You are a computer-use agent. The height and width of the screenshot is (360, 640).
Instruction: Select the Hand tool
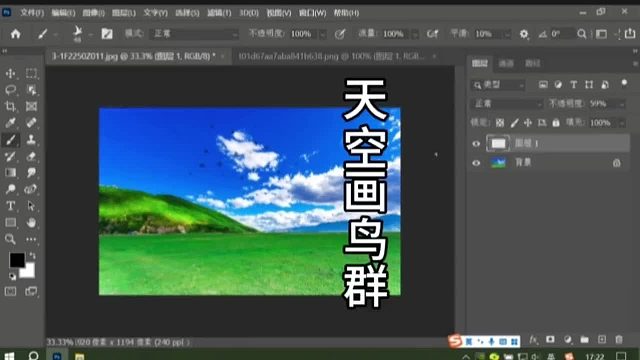pyautogui.click(x=31, y=222)
